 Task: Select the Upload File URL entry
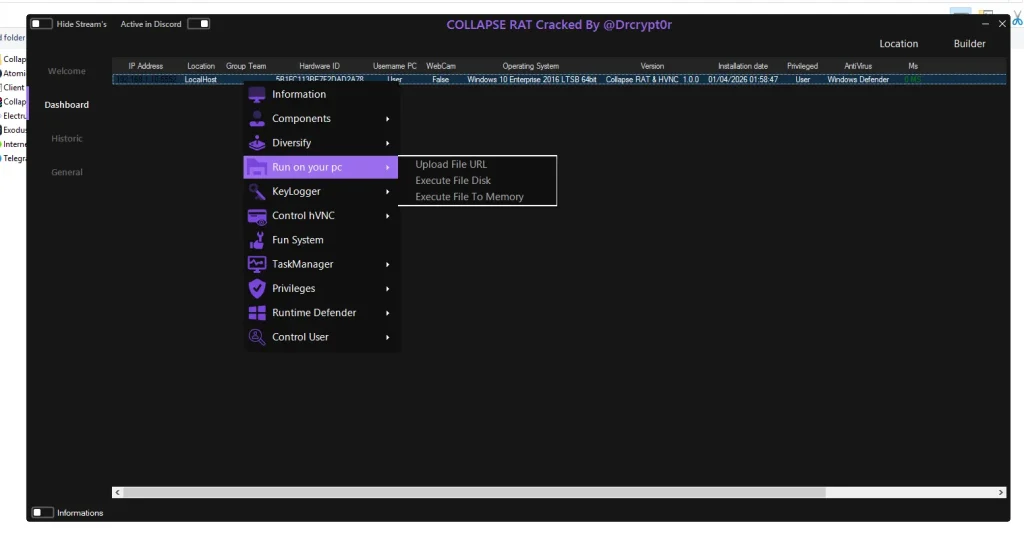pos(451,164)
